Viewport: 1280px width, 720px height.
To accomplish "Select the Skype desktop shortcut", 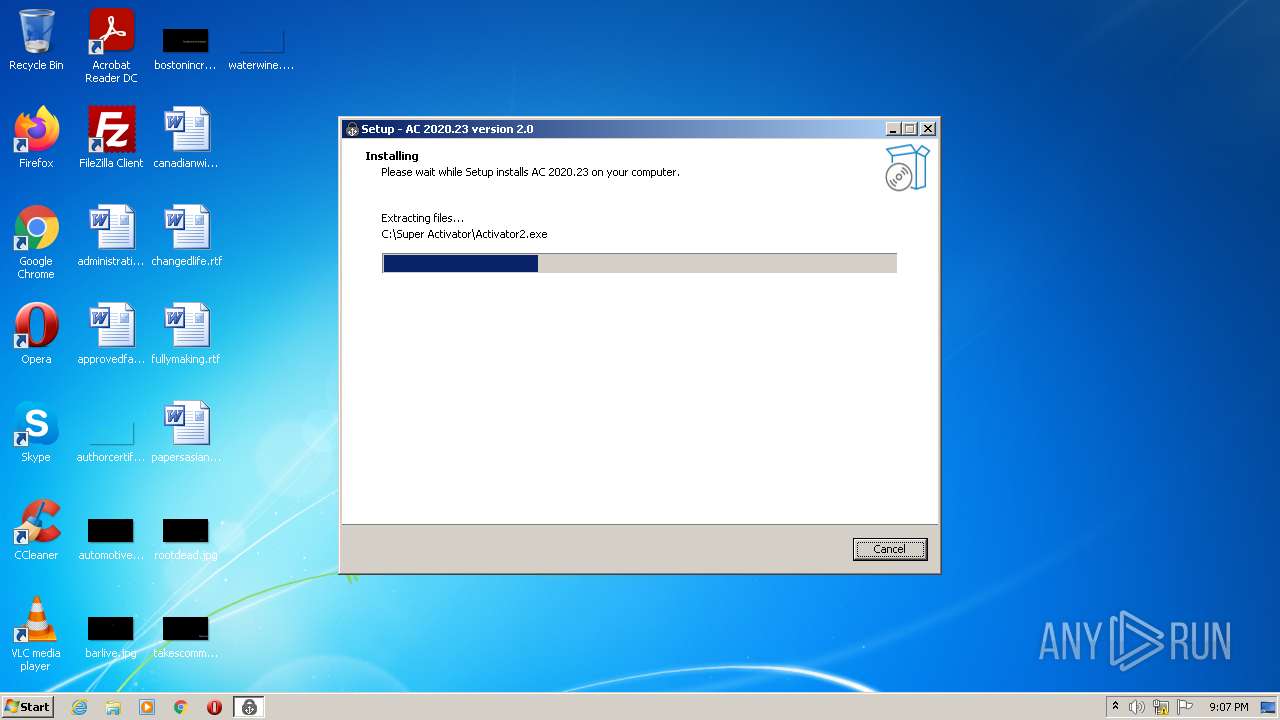I will tap(36, 432).
